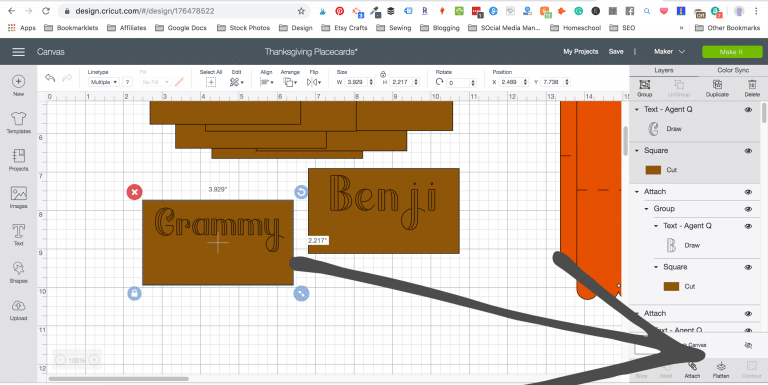Open the Projects panel in sidebar
This screenshot has height=385, width=768.
pos(18,160)
